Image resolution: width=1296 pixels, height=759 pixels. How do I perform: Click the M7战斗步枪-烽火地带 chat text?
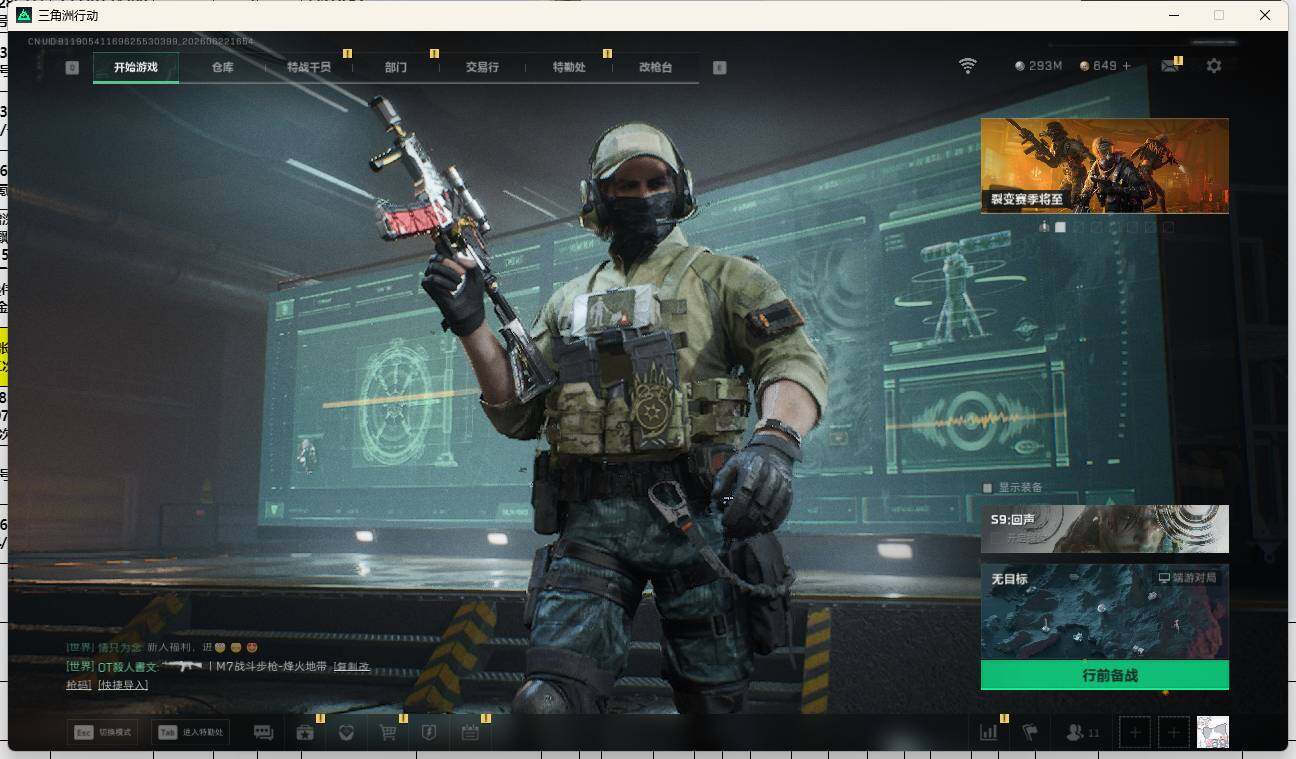272,666
